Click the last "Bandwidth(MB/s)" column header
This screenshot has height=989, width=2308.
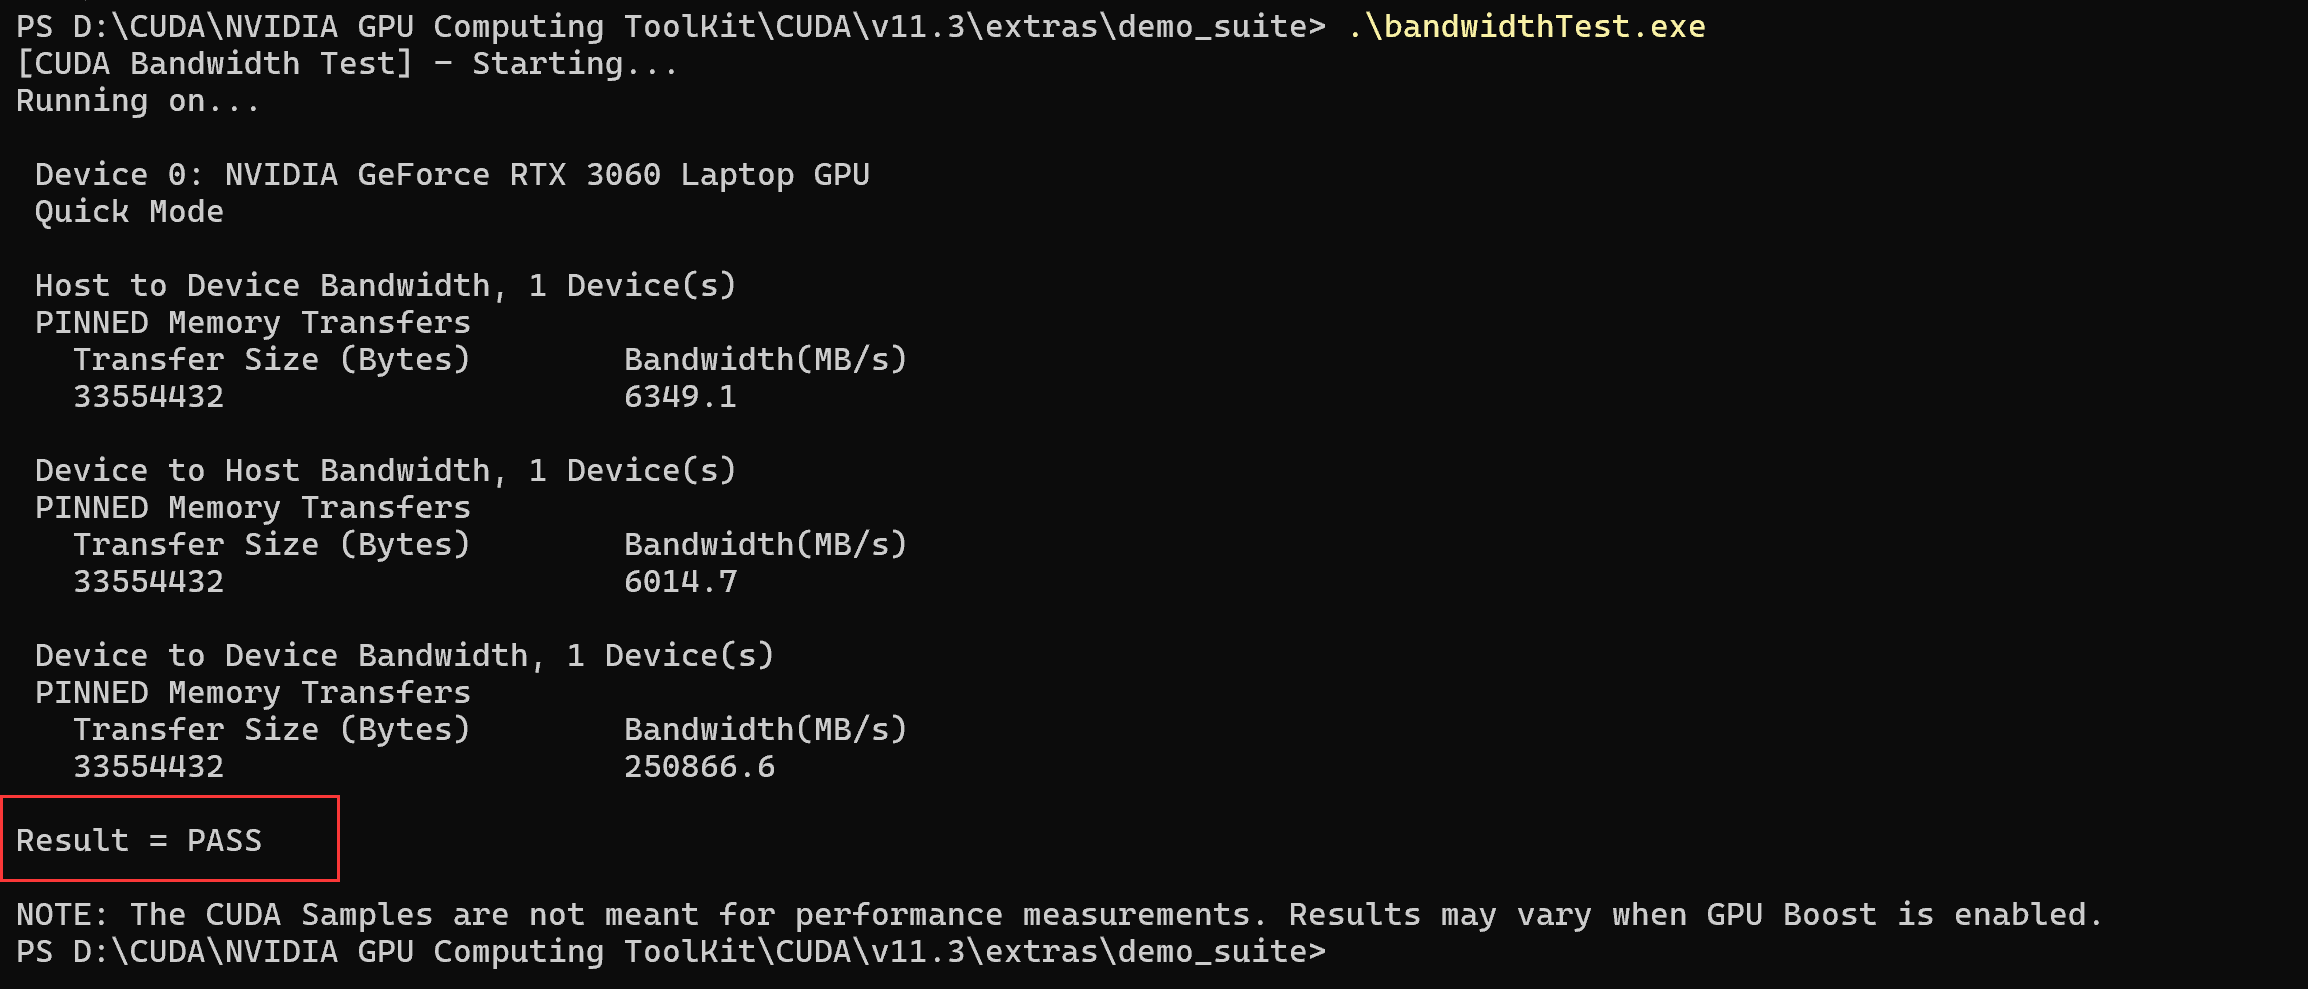765,730
